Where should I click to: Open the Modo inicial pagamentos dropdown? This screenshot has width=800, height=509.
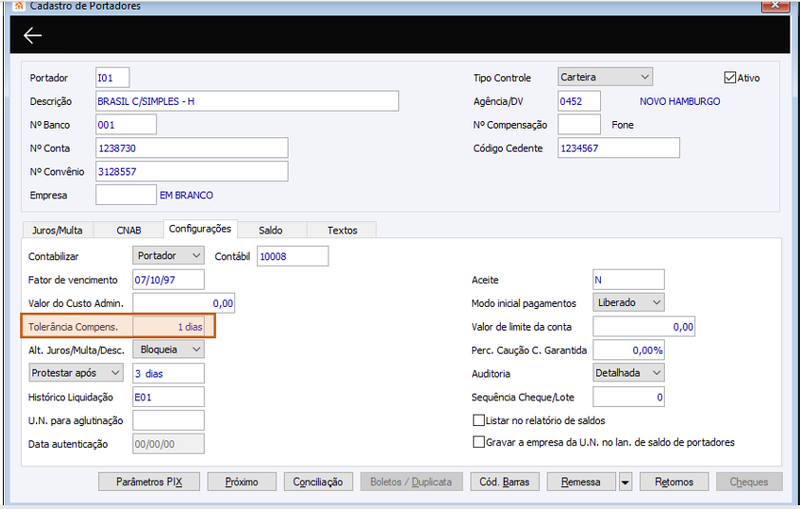pyautogui.click(x=629, y=302)
